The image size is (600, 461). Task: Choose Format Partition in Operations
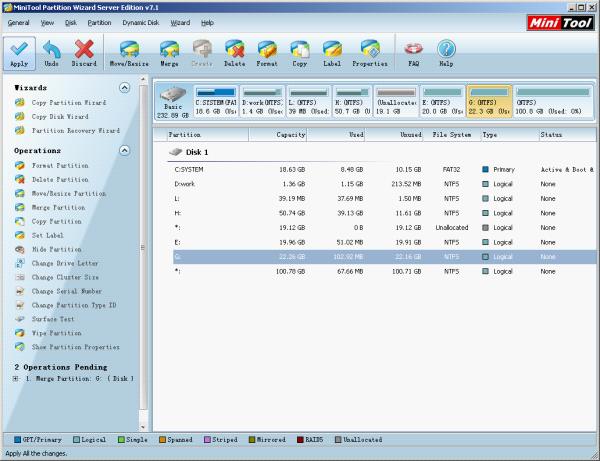[60, 165]
